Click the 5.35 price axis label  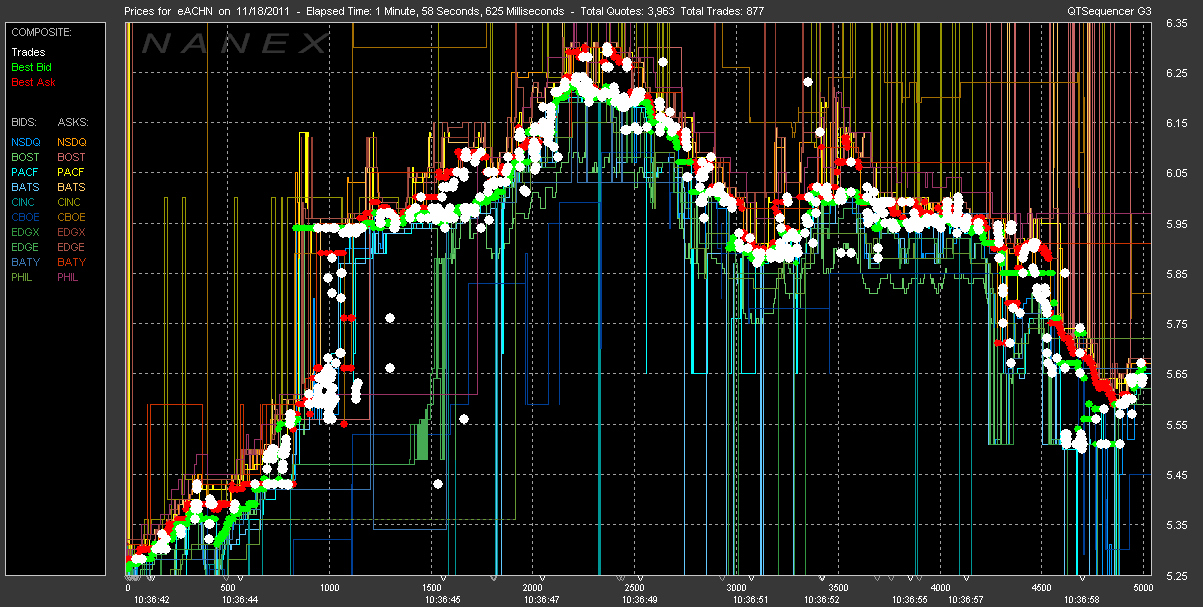coord(1177,524)
